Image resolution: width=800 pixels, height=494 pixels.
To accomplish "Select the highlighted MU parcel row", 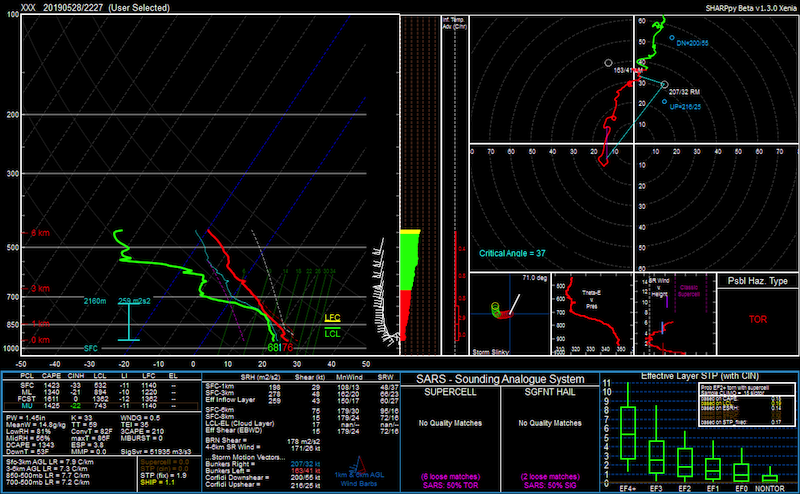I will (101, 406).
